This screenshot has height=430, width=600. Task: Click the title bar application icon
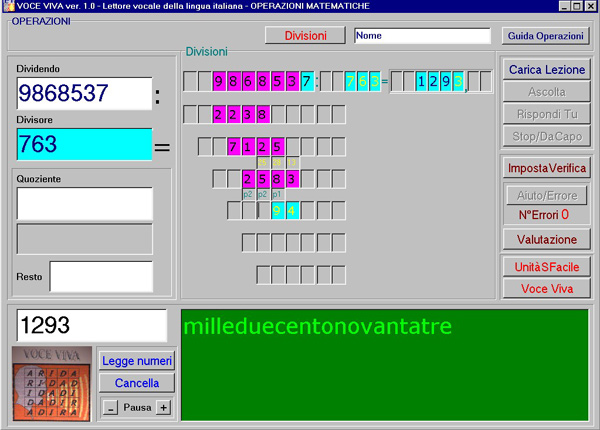(9, 6)
